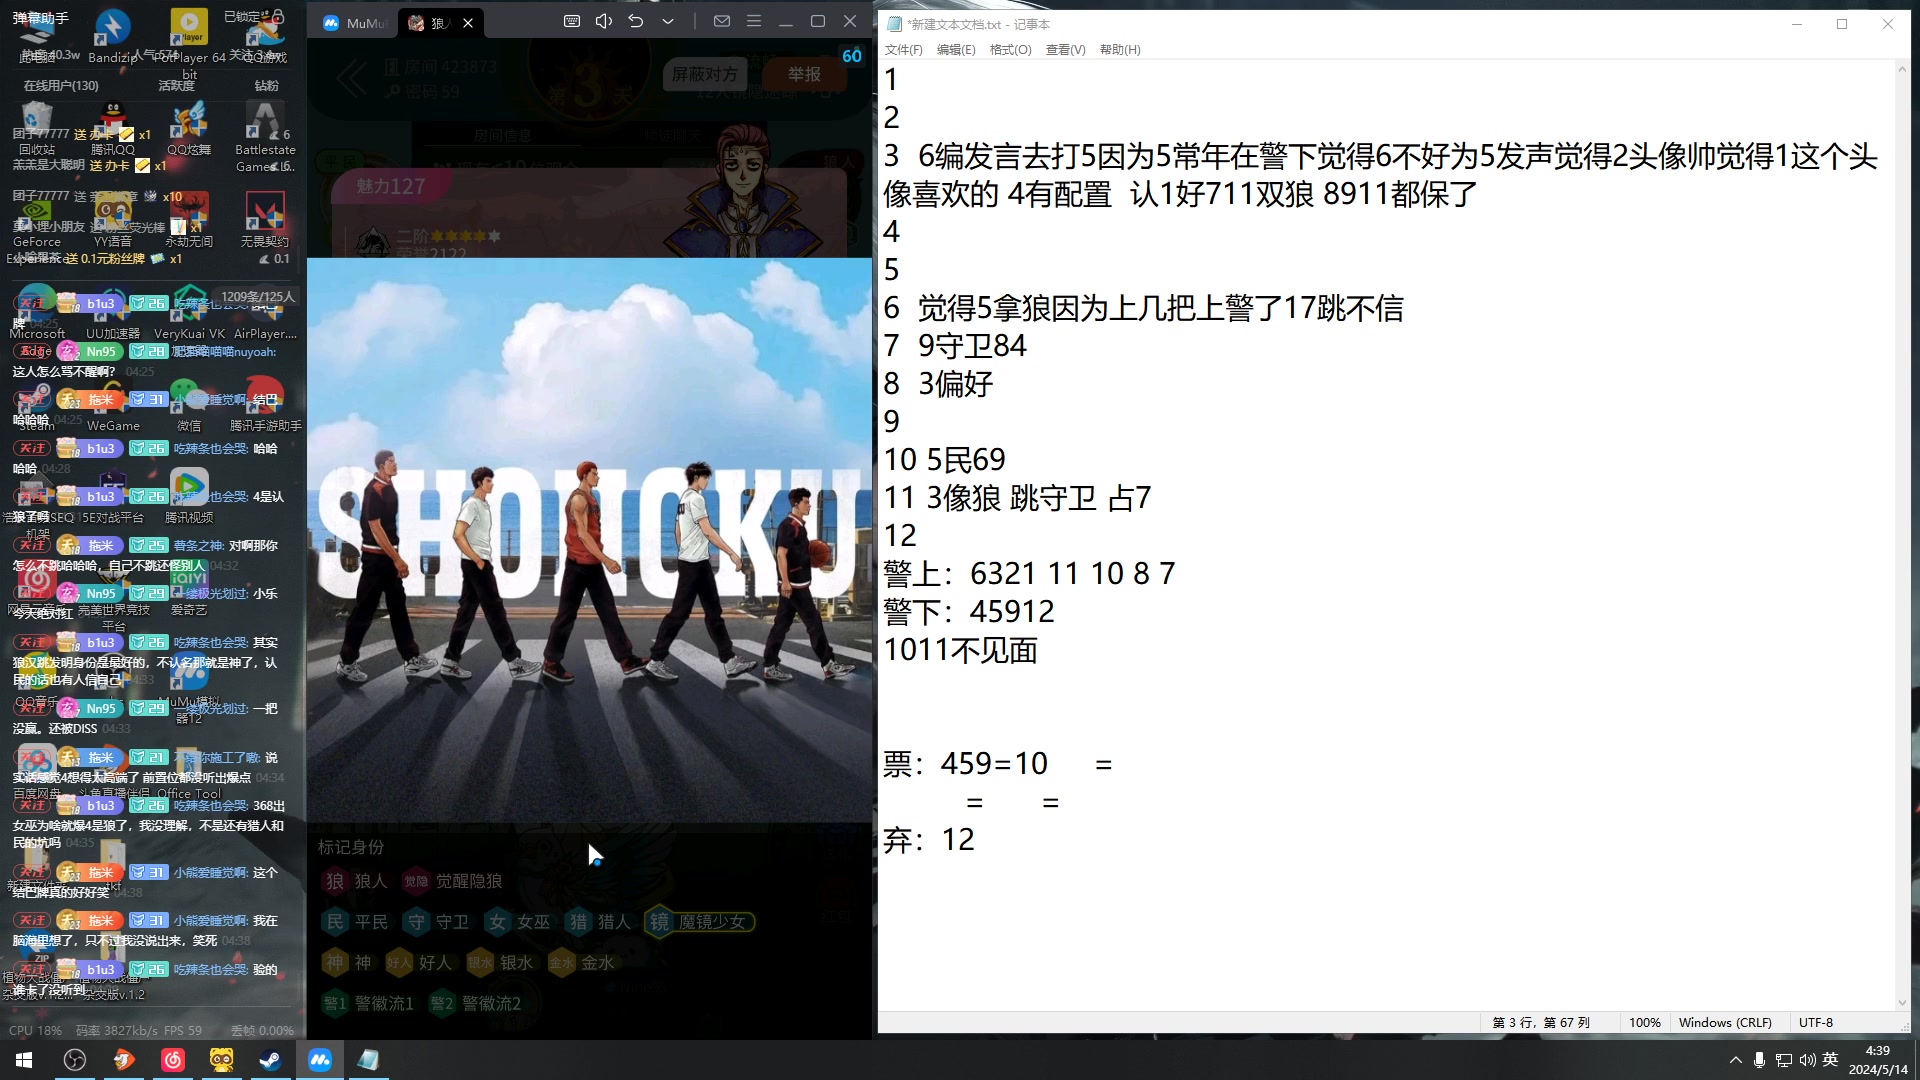Click volume icon in system tray
Viewport: 1920px width, 1080px height.
point(1807,1060)
